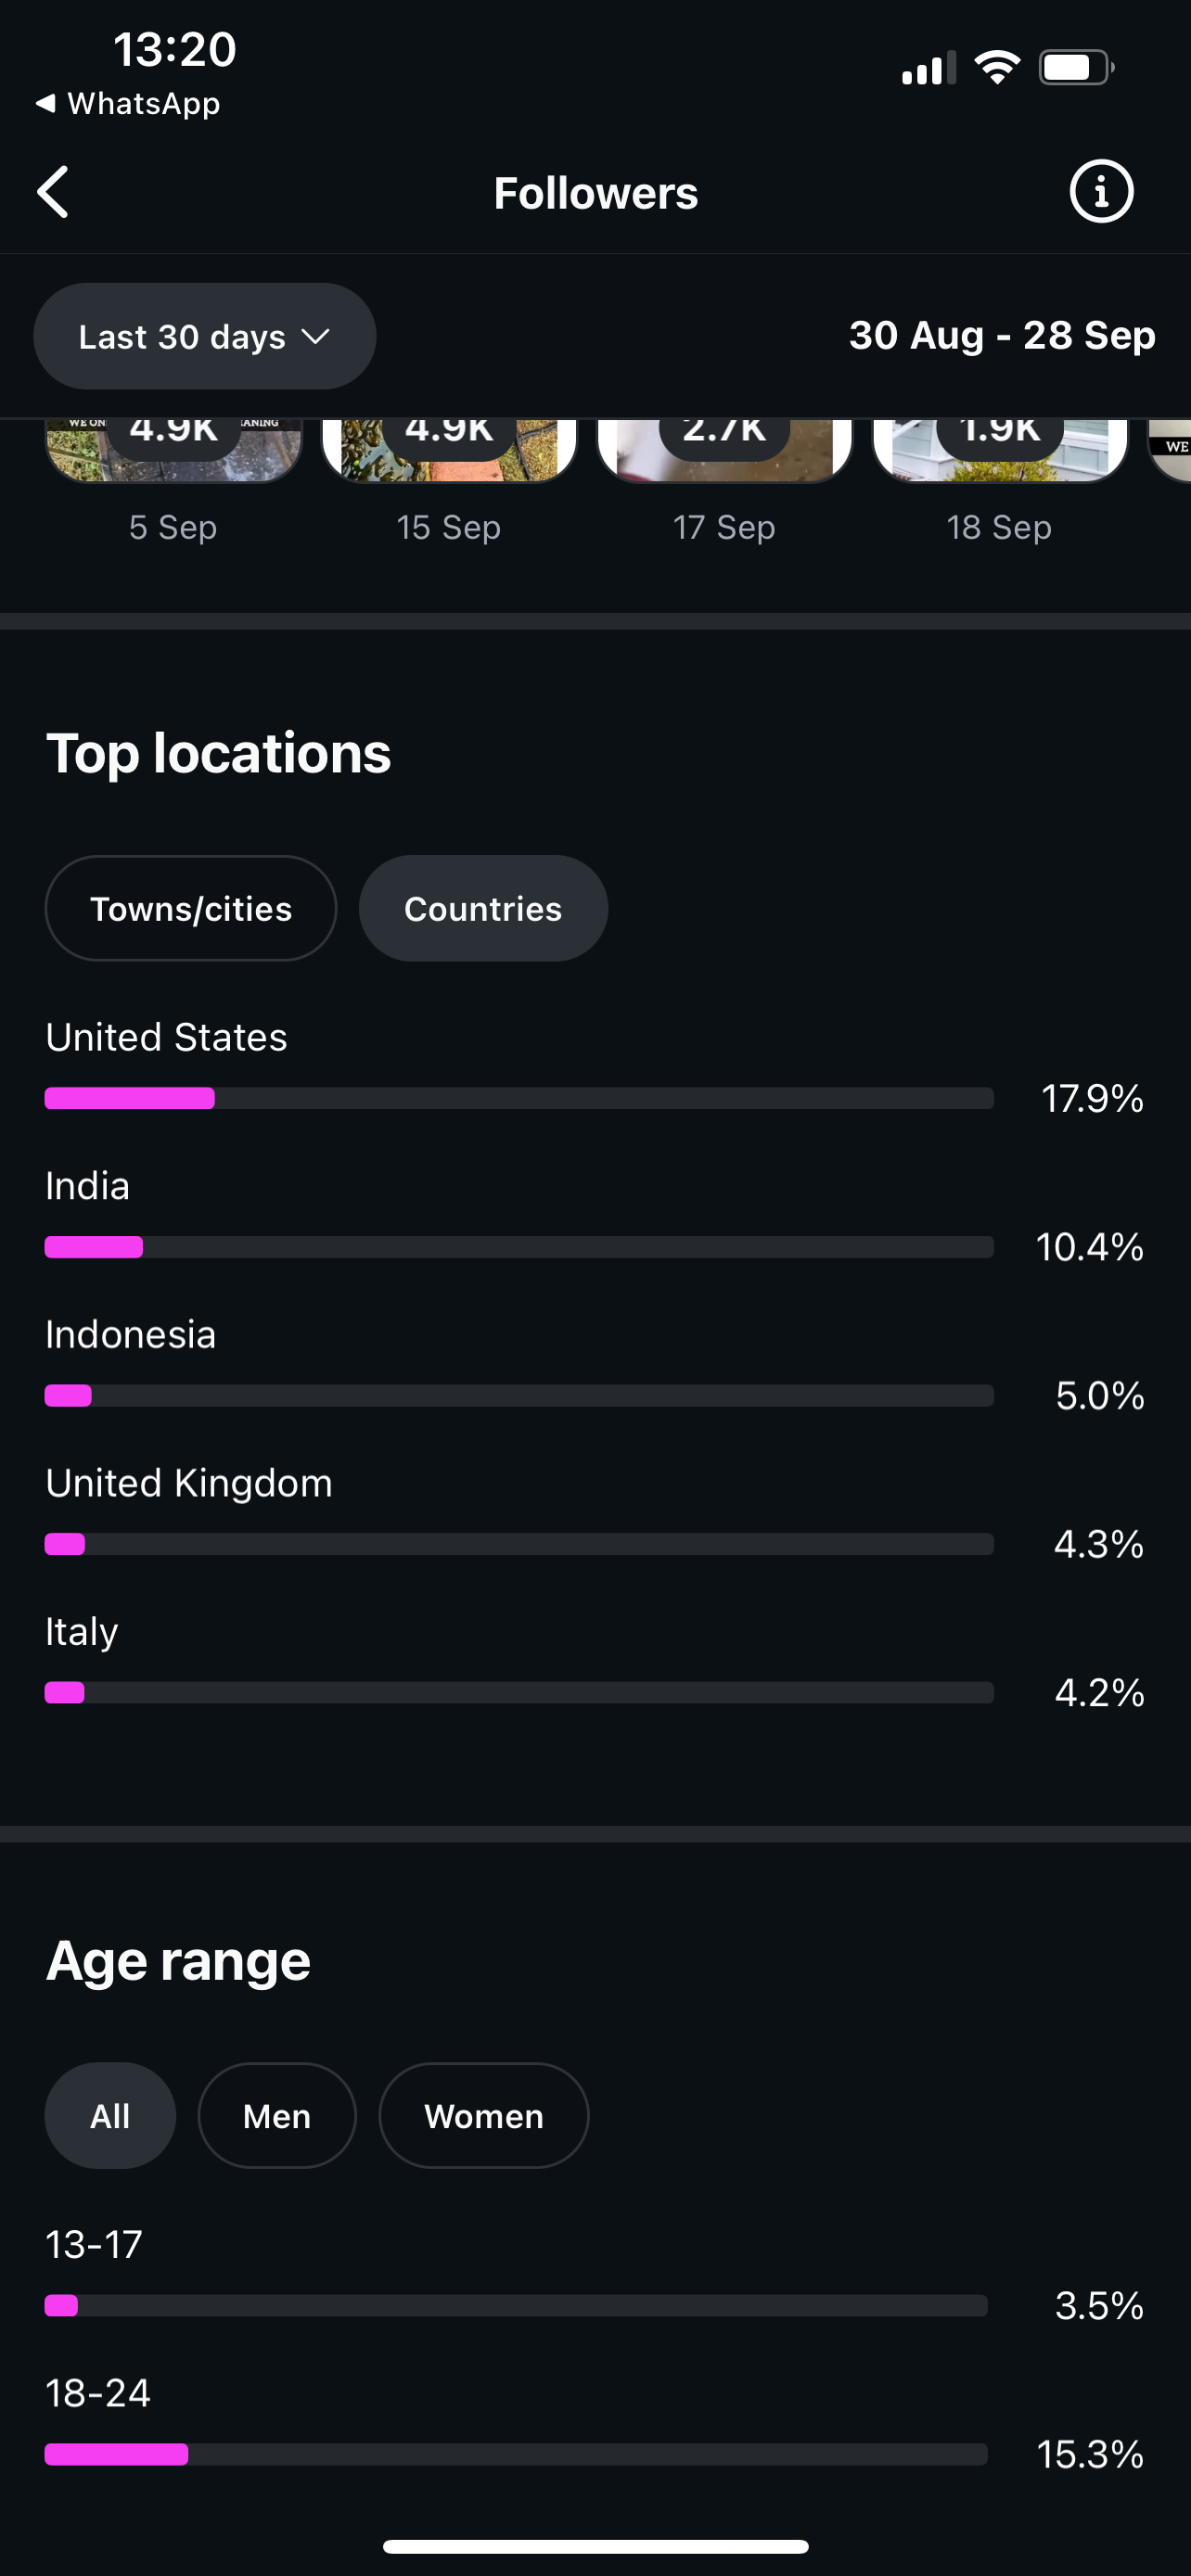Tap the 30 Aug - 28 Sep date range
The image size is (1191, 2576).
[1002, 336]
